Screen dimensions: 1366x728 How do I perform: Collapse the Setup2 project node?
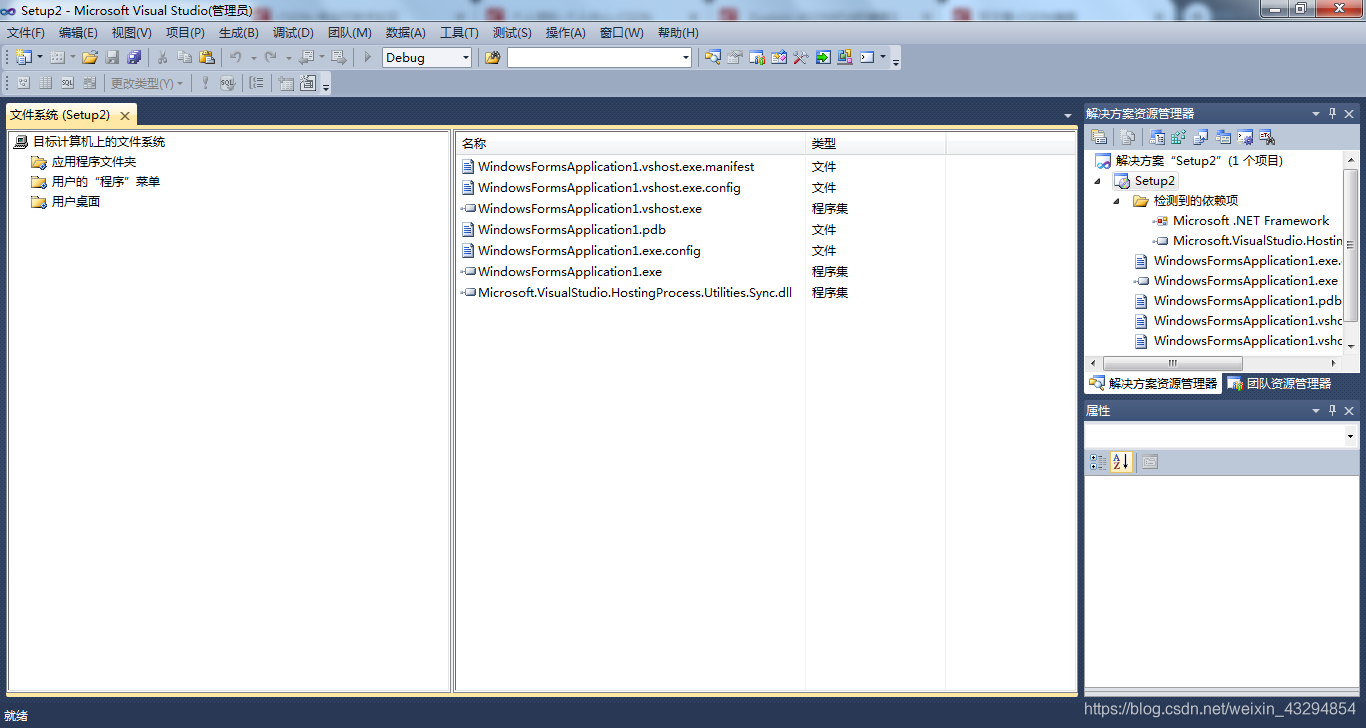pos(1099,181)
